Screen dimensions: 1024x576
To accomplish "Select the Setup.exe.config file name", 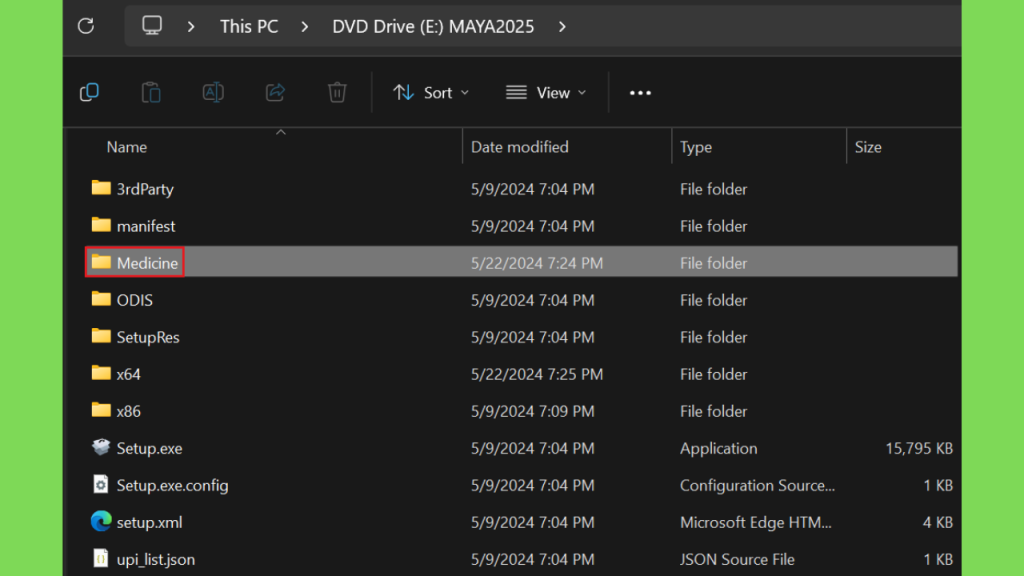I will click(172, 486).
